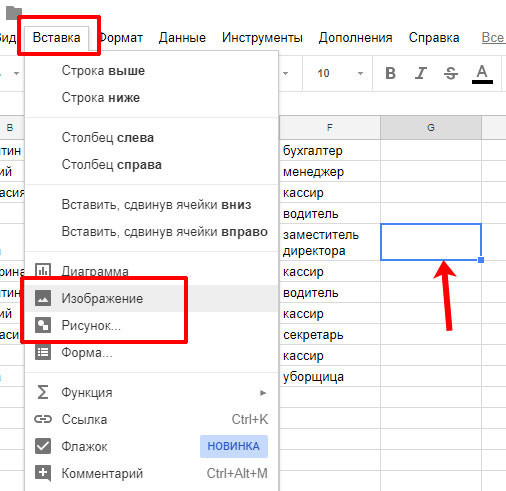Click the comment icon beside Комментарий

coord(43,473)
